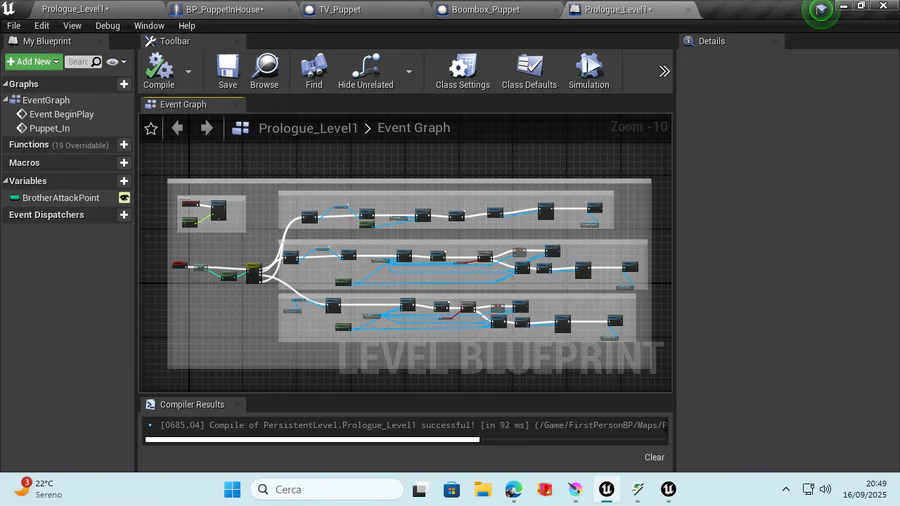Focus the My Blueprint search field
The width and height of the screenshot is (900, 506).
[78, 61]
